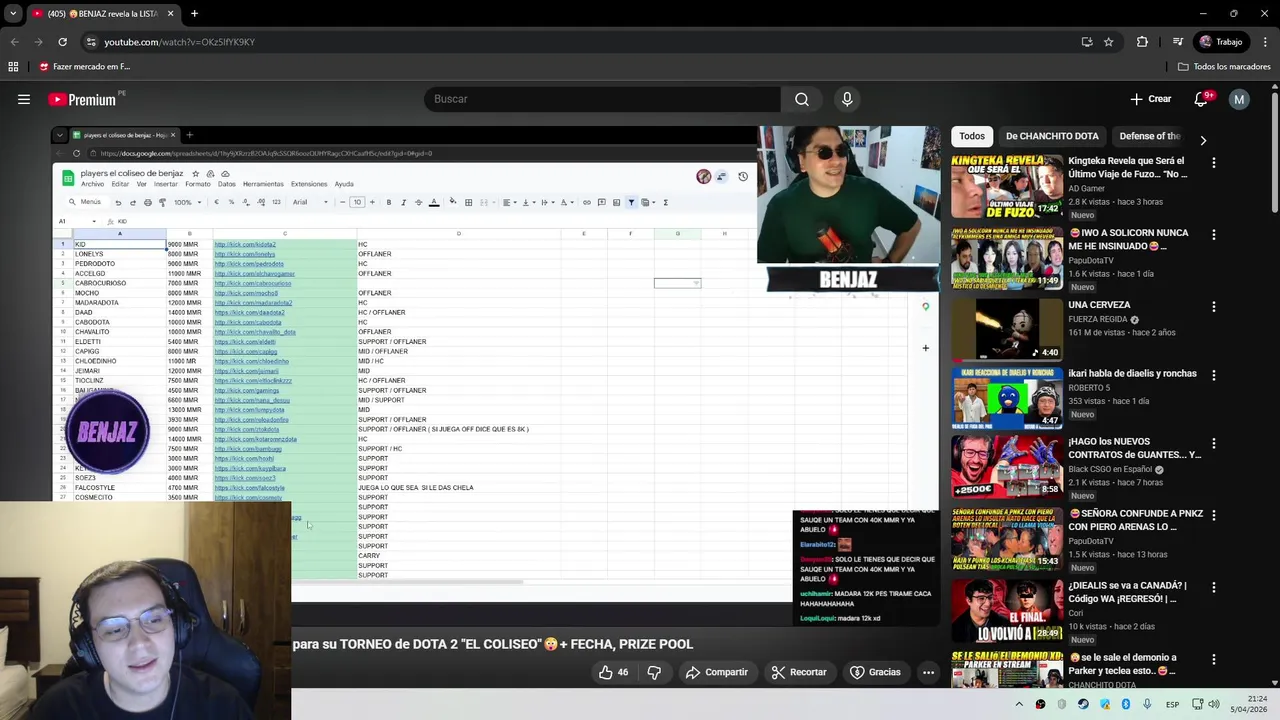The height and width of the screenshot is (720, 1280).
Task: Select De CHANCHITO DOTA filter chip
Action: tap(1052, 136)
